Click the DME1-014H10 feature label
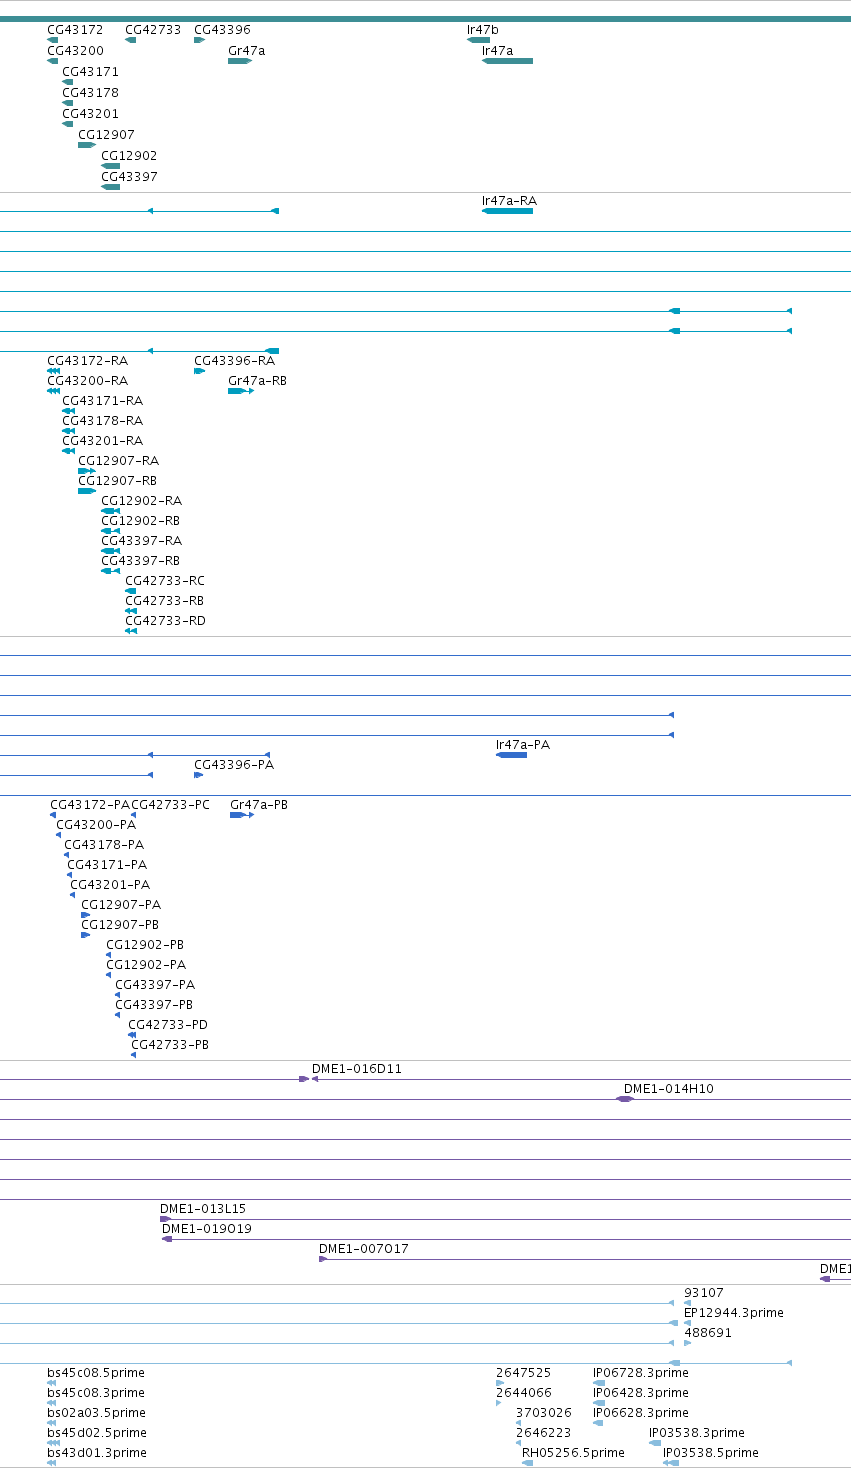The width and height of the screenshot is (851, 1468). tap(669, 1089)
